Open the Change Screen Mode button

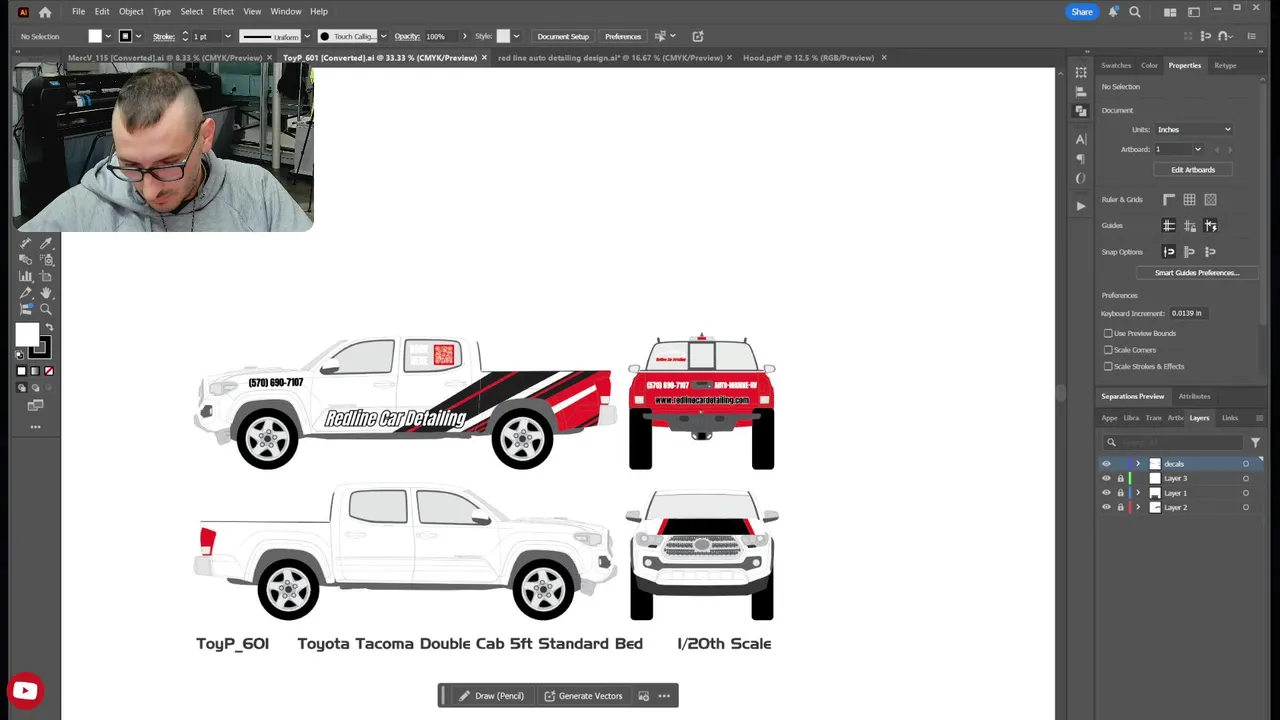(x=35, y=406)
